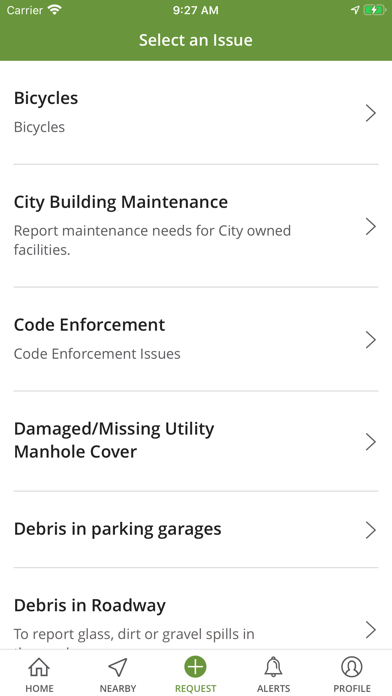Open Damaged/Missing Utility Manhole Cover chevron
The image size is (392, 696).
pos(371,442)
